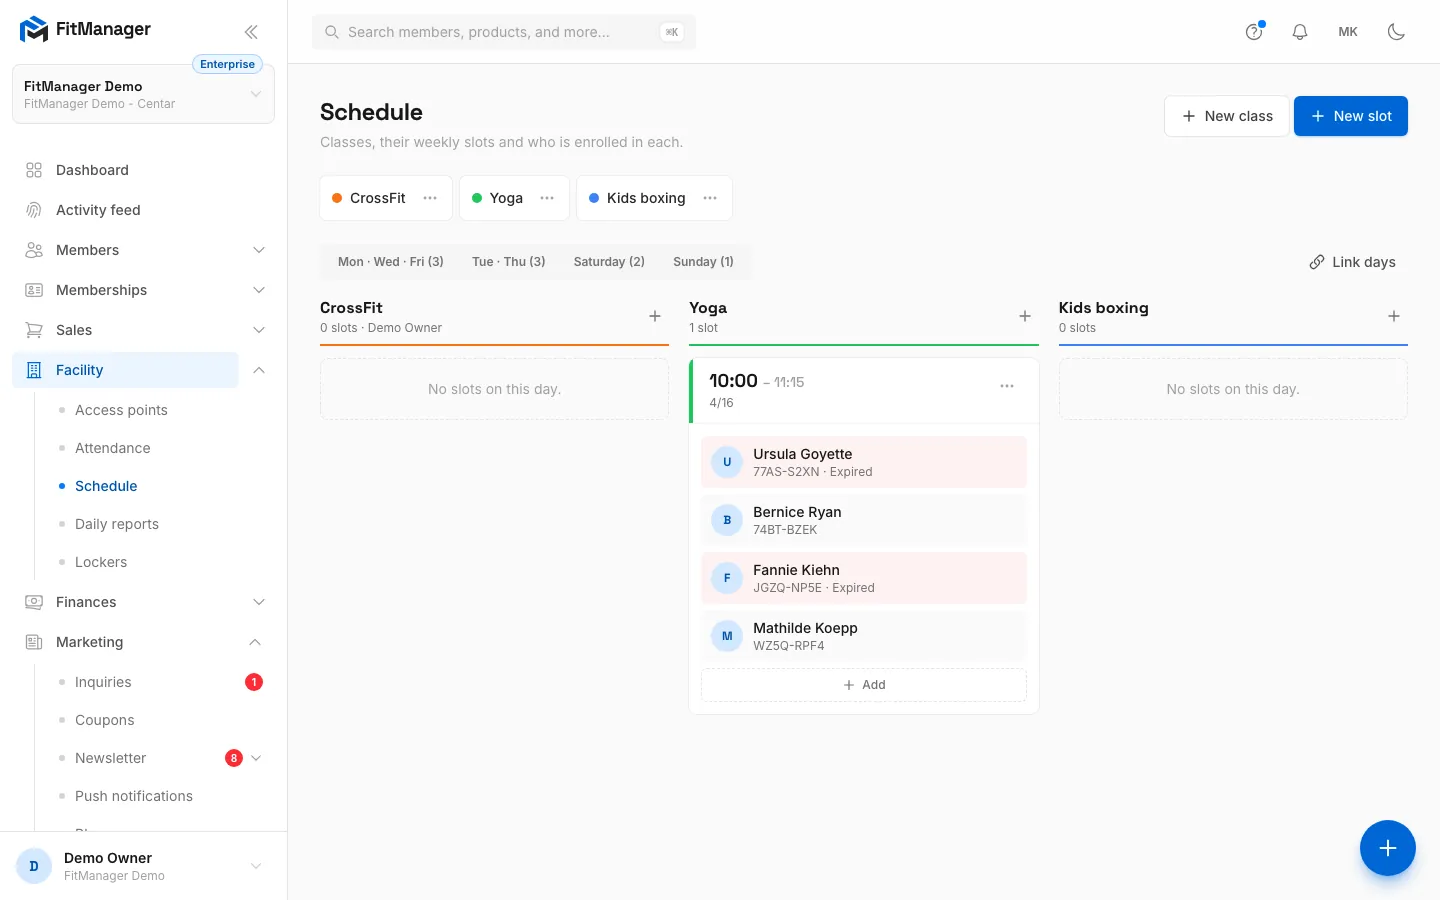Add a member to the Yoga slot
Viewport: 1440px width, 900px height.
click(x=864, y=685)
